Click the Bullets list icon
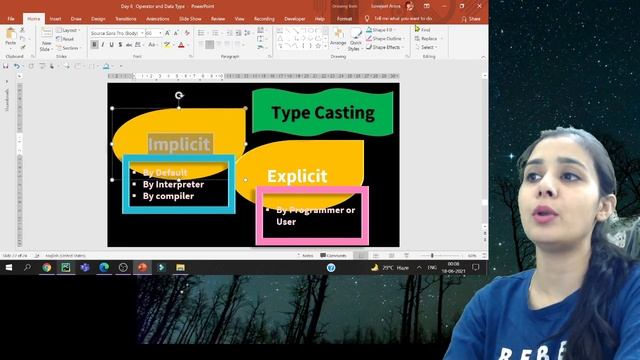 201,33
